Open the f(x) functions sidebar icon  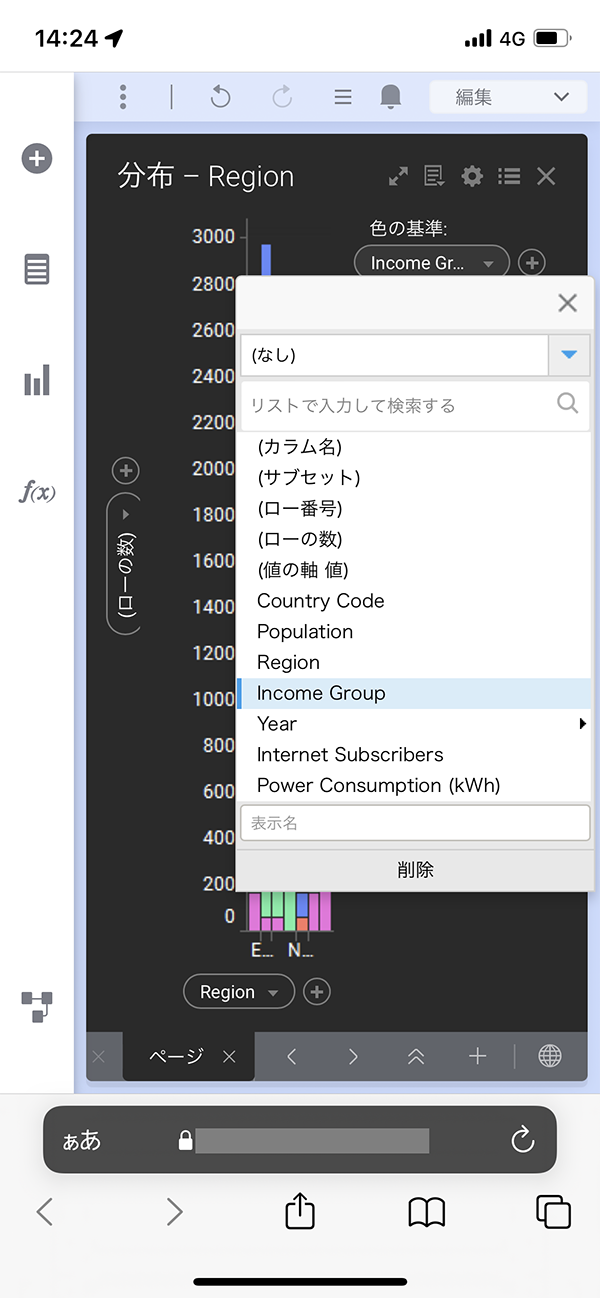[x=37, y=493]
